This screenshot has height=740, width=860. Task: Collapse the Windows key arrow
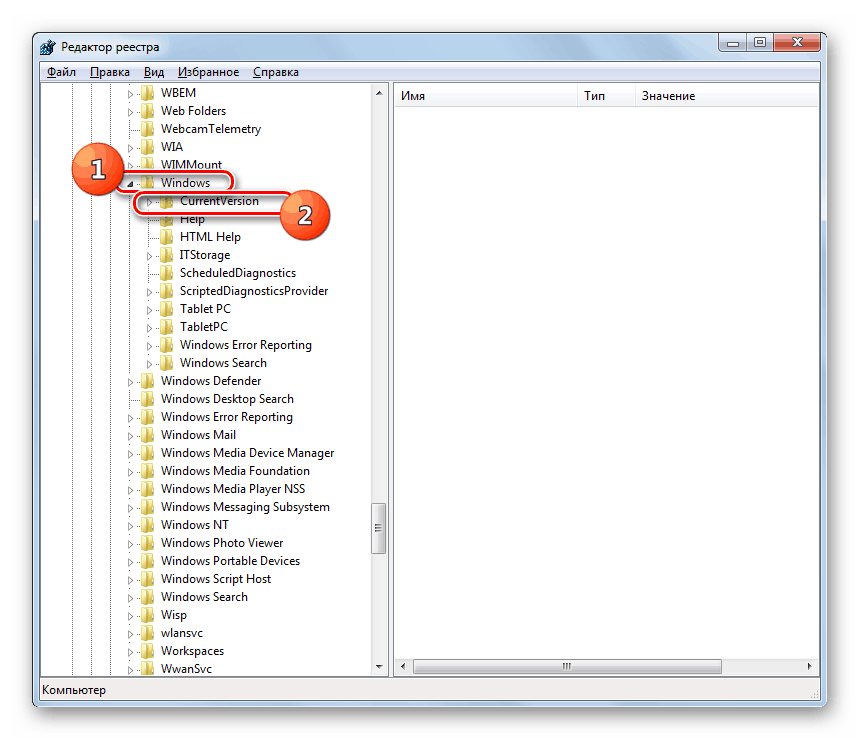pyautogui.click(x=130, y=184)
